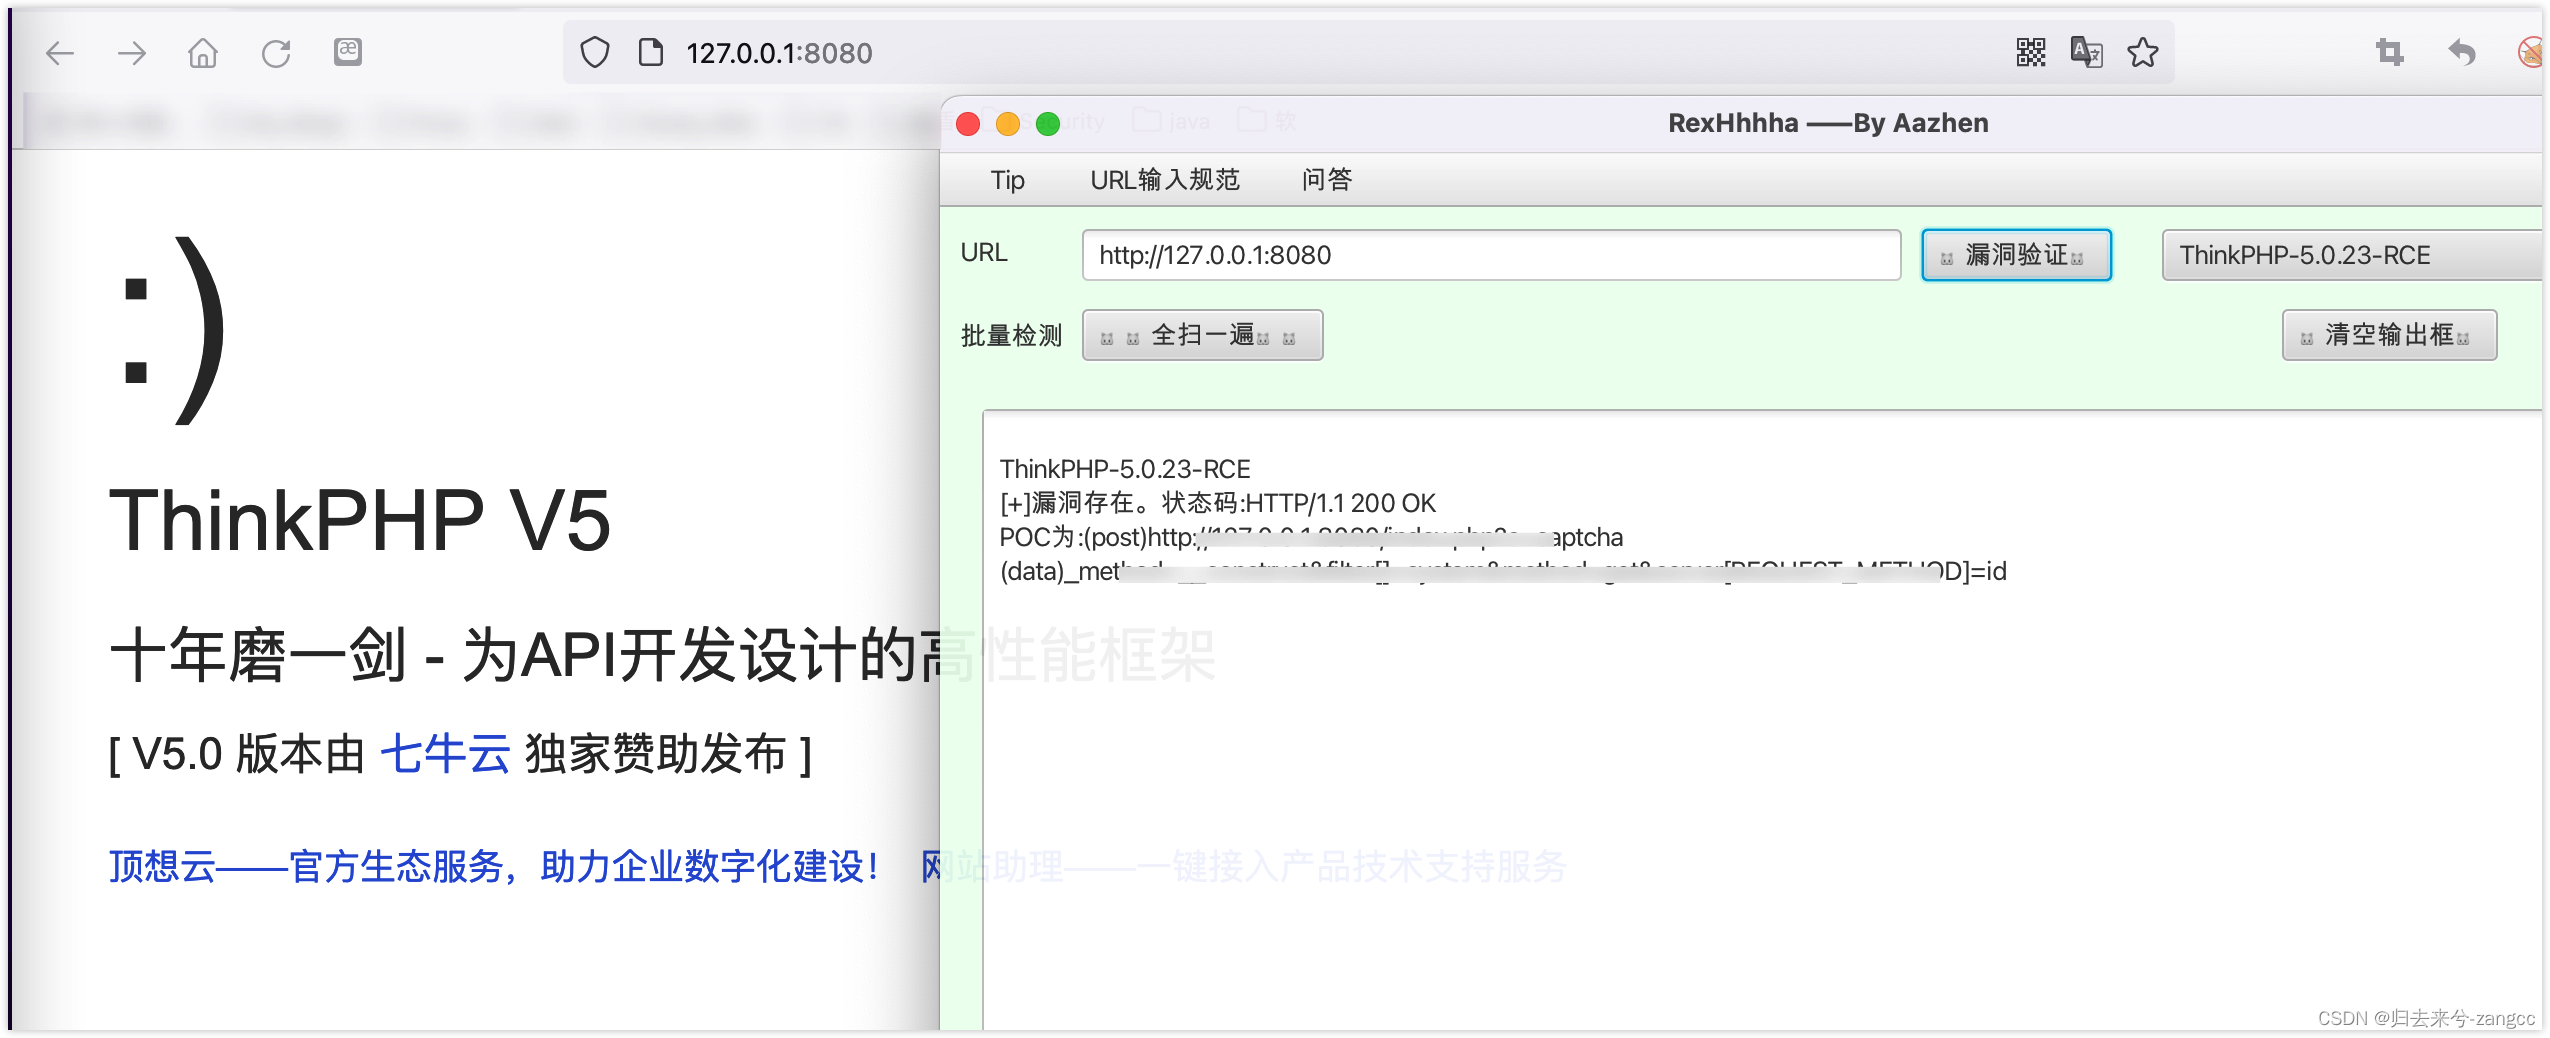
Task: Reload the page with refresh icon
Action: tap(276, 53)
